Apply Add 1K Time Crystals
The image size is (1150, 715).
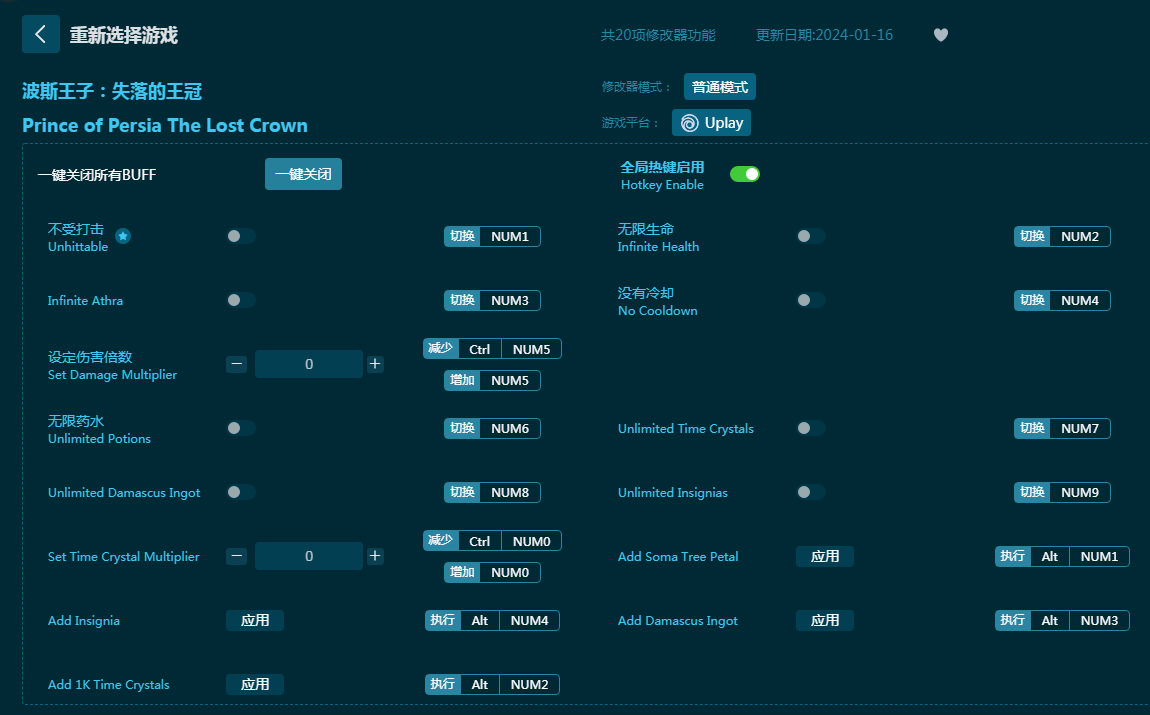click(254, 684)
